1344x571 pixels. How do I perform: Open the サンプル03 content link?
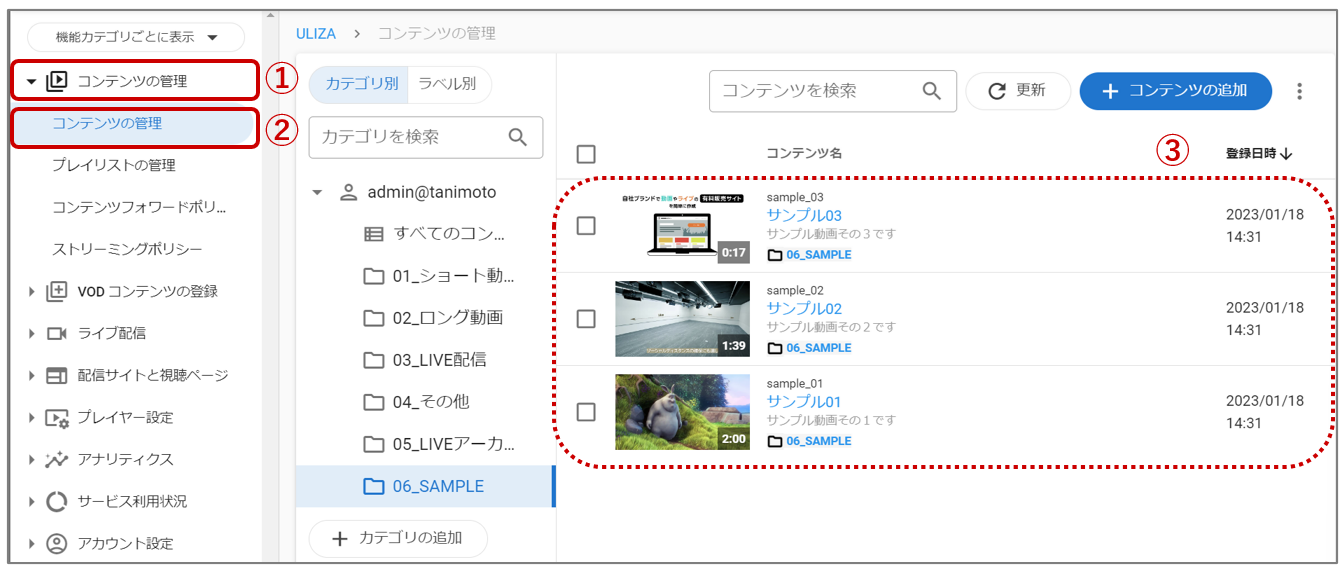click(804, 215)
